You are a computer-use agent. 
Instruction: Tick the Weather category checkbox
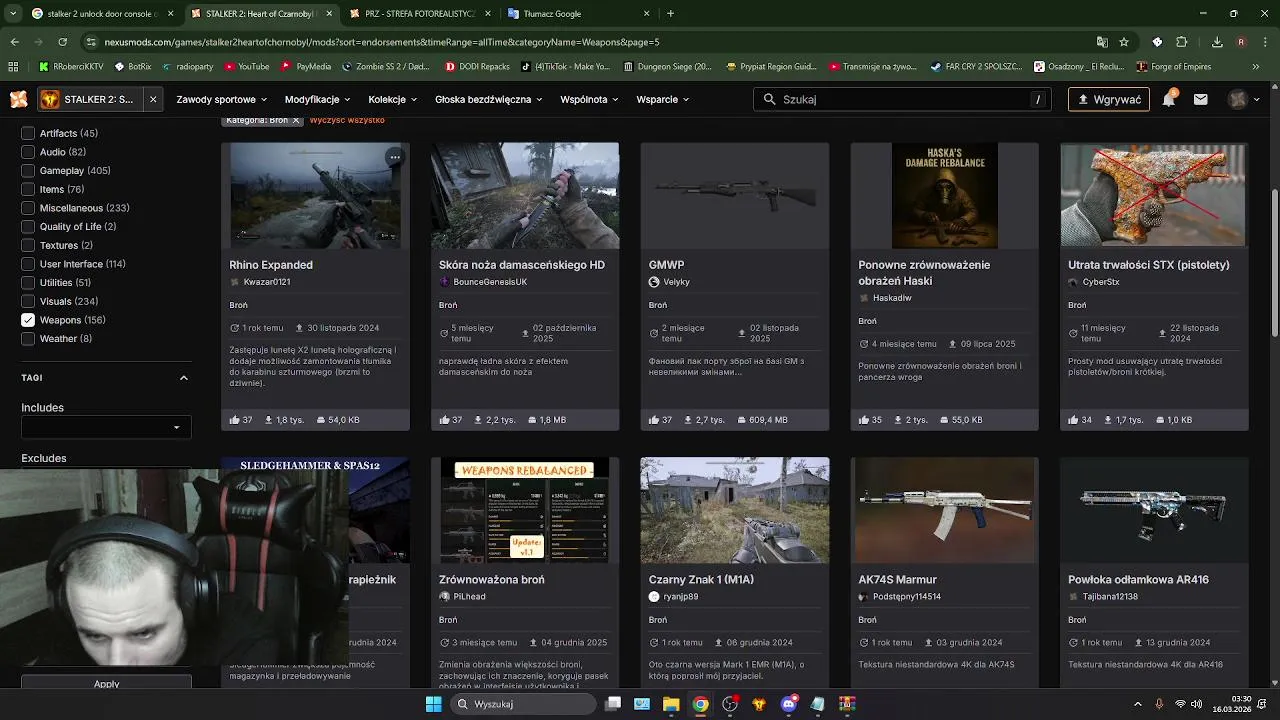click(28, 339)
